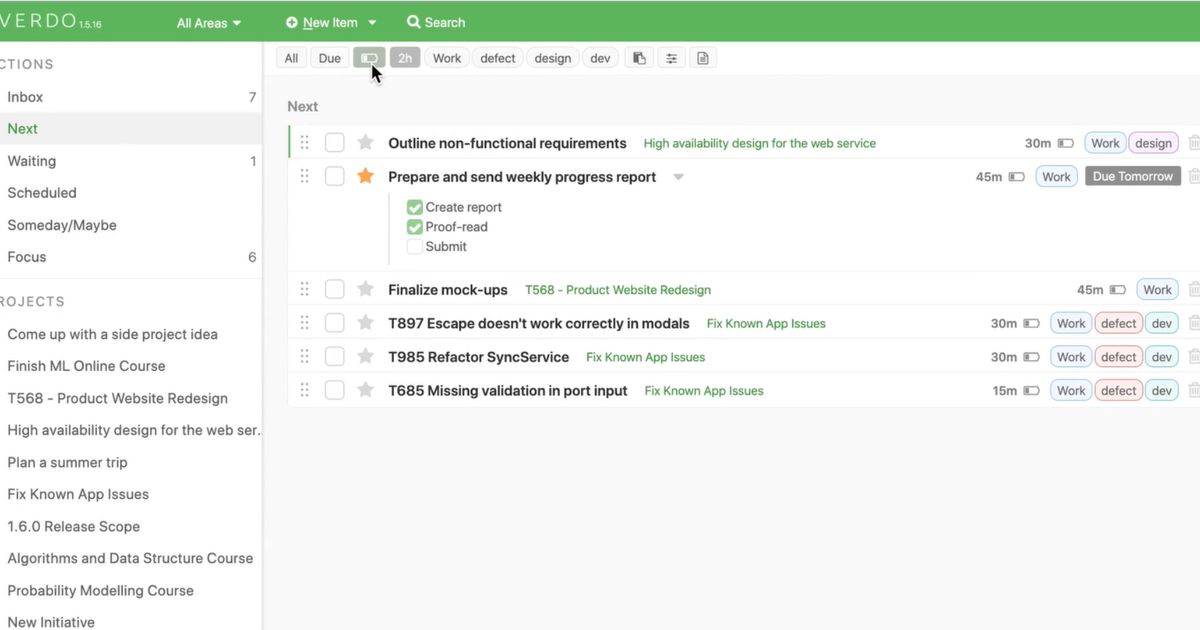The height and width of the screenshot is (630, 1200).
Task: Open the T568 - Product Website Redesign link on the Finalize mock-ups row
Action: pyautogui.click(x=618, y=290)
